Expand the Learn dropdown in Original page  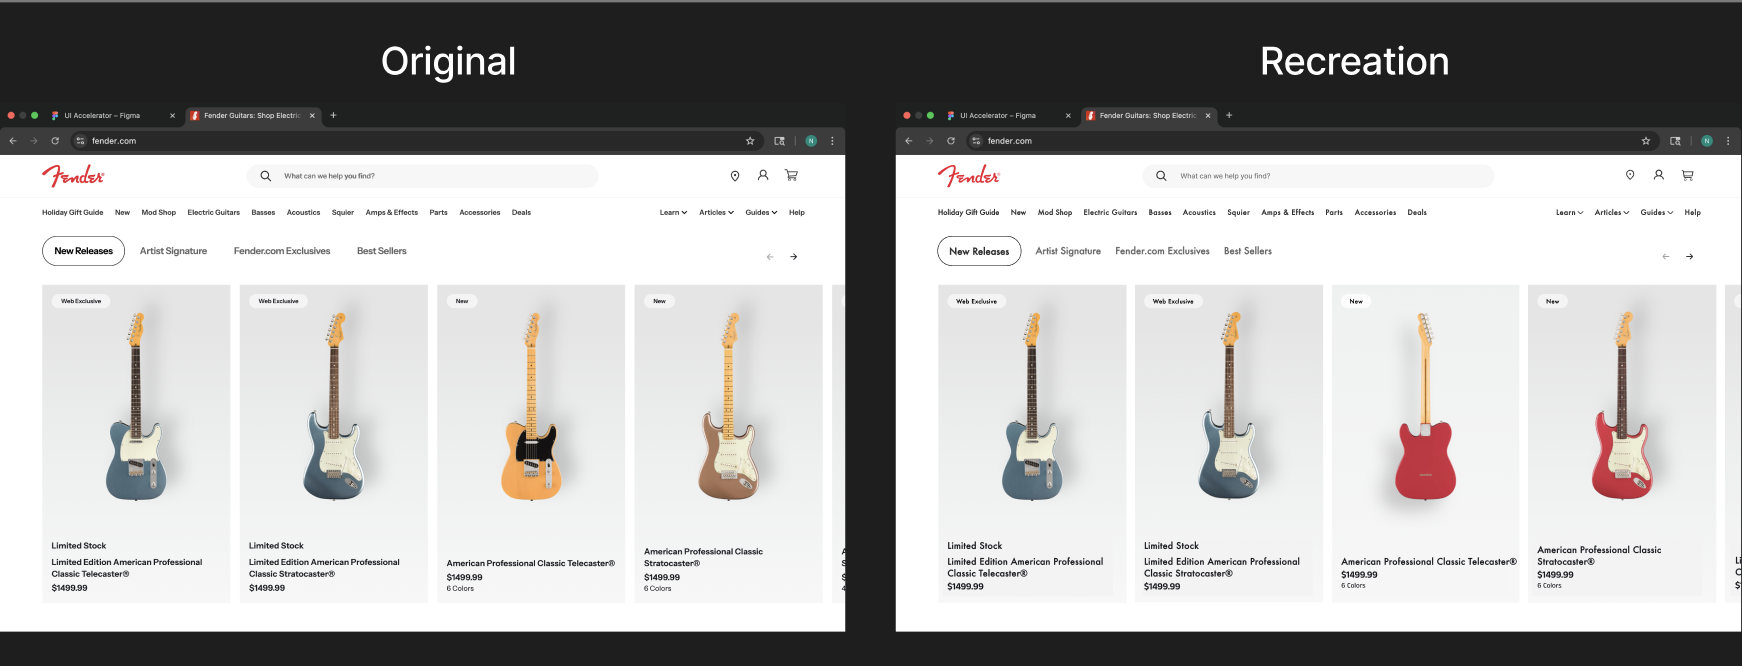[x=673, y=212]
